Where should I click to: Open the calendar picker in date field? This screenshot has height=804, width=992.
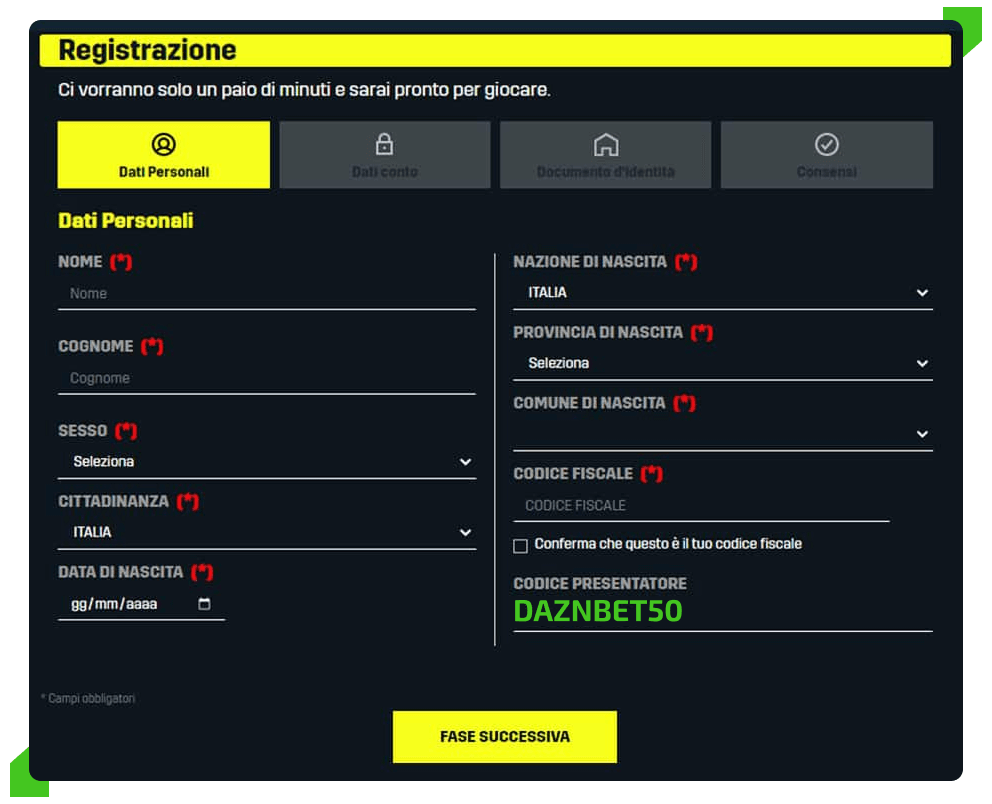(x=205, y=604)
